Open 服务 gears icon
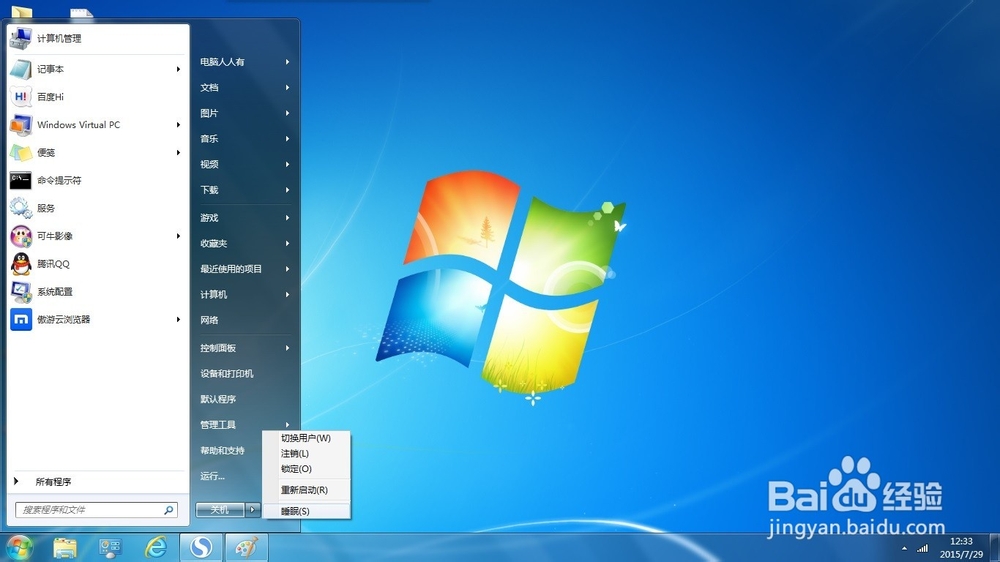The width and height of the screenshot is (1000, 562). [x=20, y=208]
